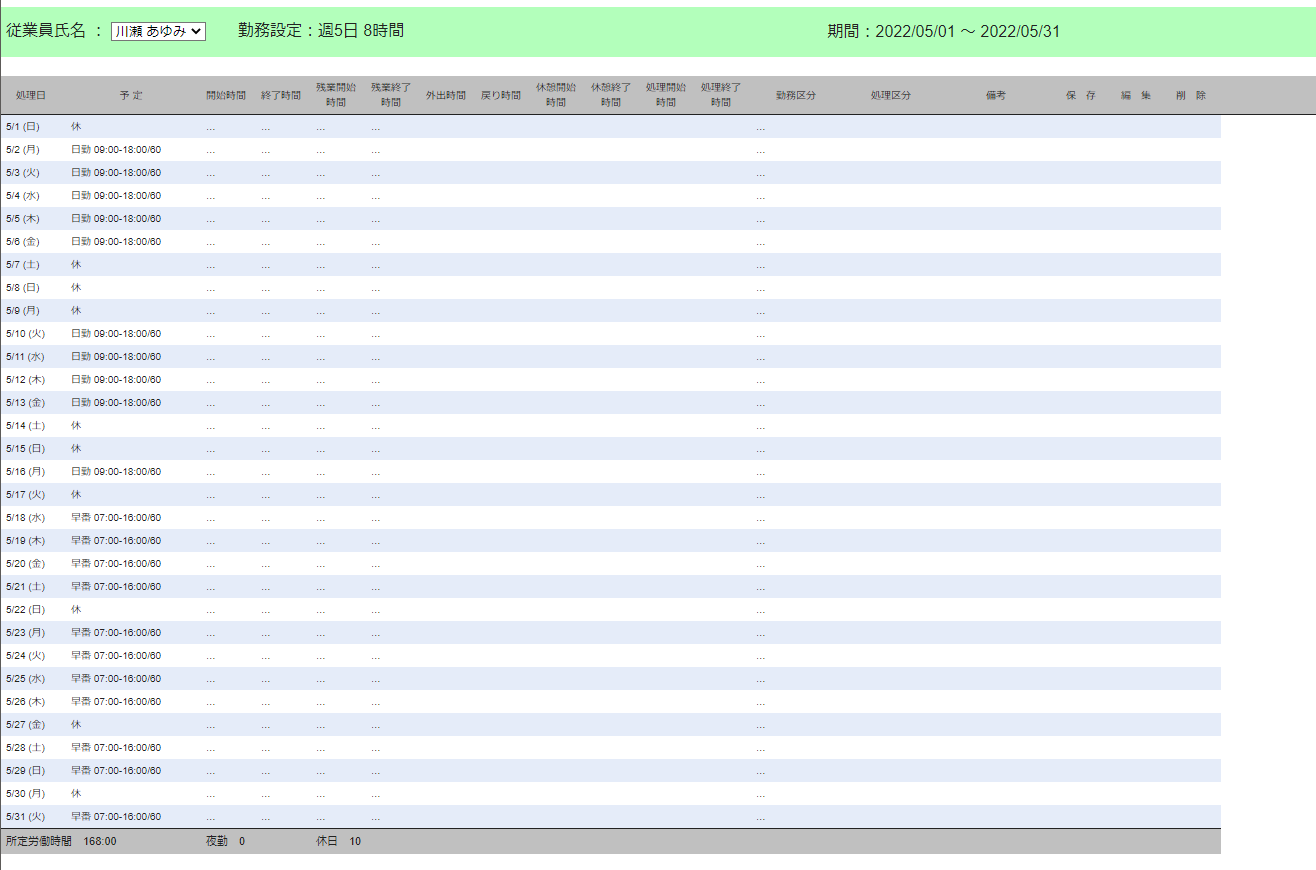Click the 保存 column header
This screenshot has width=1316, height=870.
(x=1080, y=96)
